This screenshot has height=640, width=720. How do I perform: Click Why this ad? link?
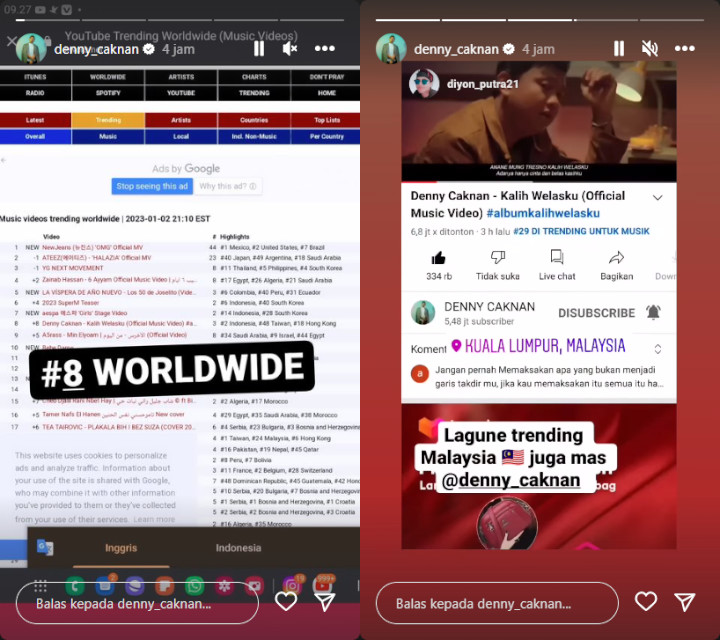tap(228, 186)
